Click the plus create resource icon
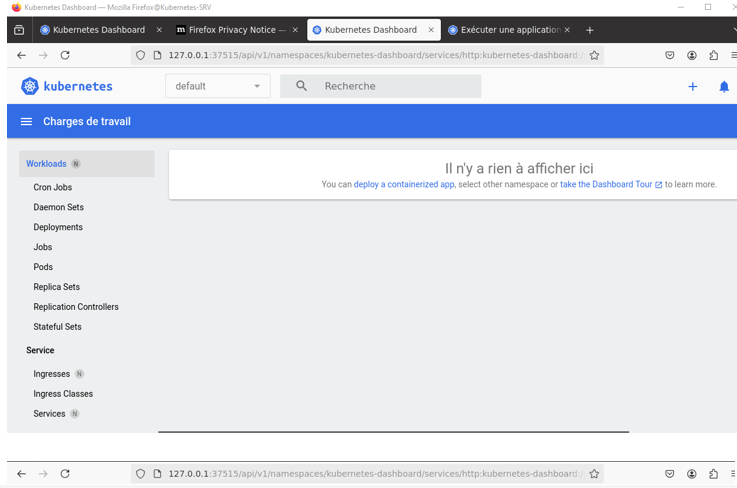 [x=692, y=87]
